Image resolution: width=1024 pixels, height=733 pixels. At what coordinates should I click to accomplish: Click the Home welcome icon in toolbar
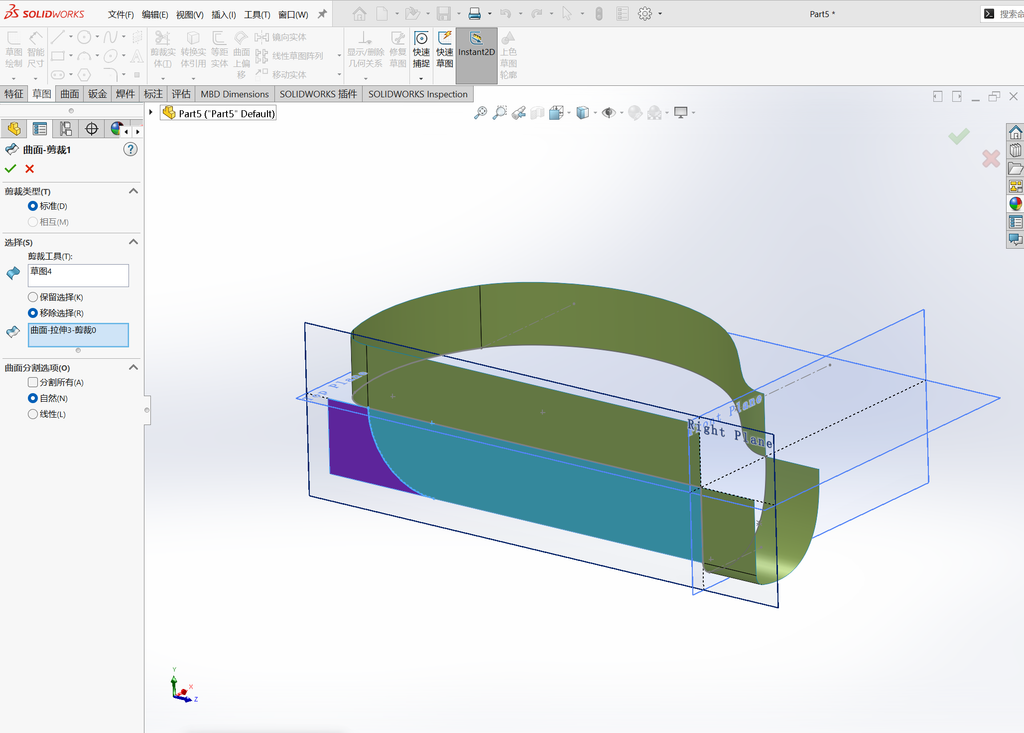[359, 14]
